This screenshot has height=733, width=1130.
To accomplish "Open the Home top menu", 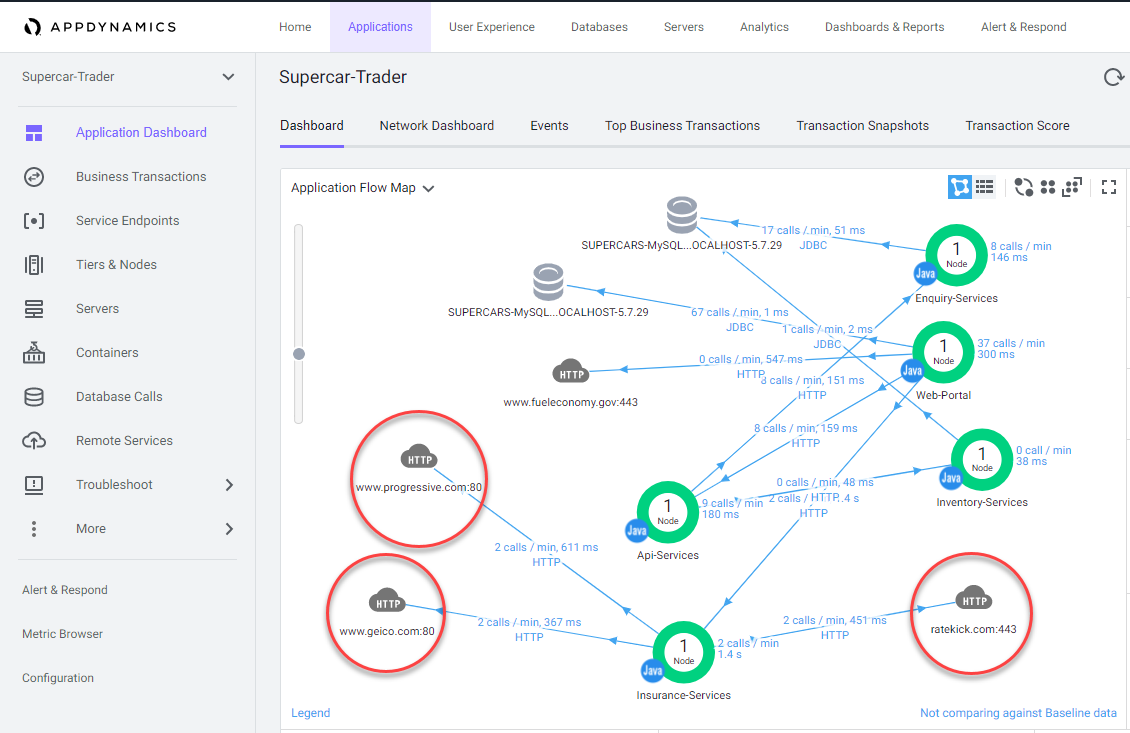I will tap(295, 27).
